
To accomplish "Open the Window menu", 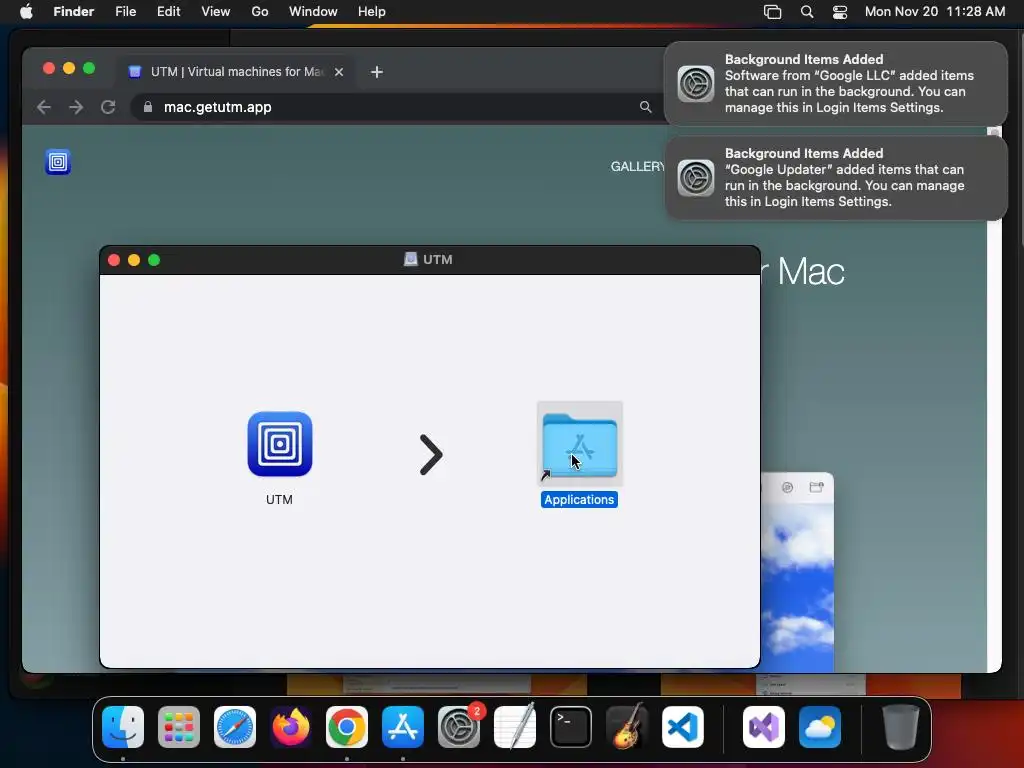I will pos(313,12).
